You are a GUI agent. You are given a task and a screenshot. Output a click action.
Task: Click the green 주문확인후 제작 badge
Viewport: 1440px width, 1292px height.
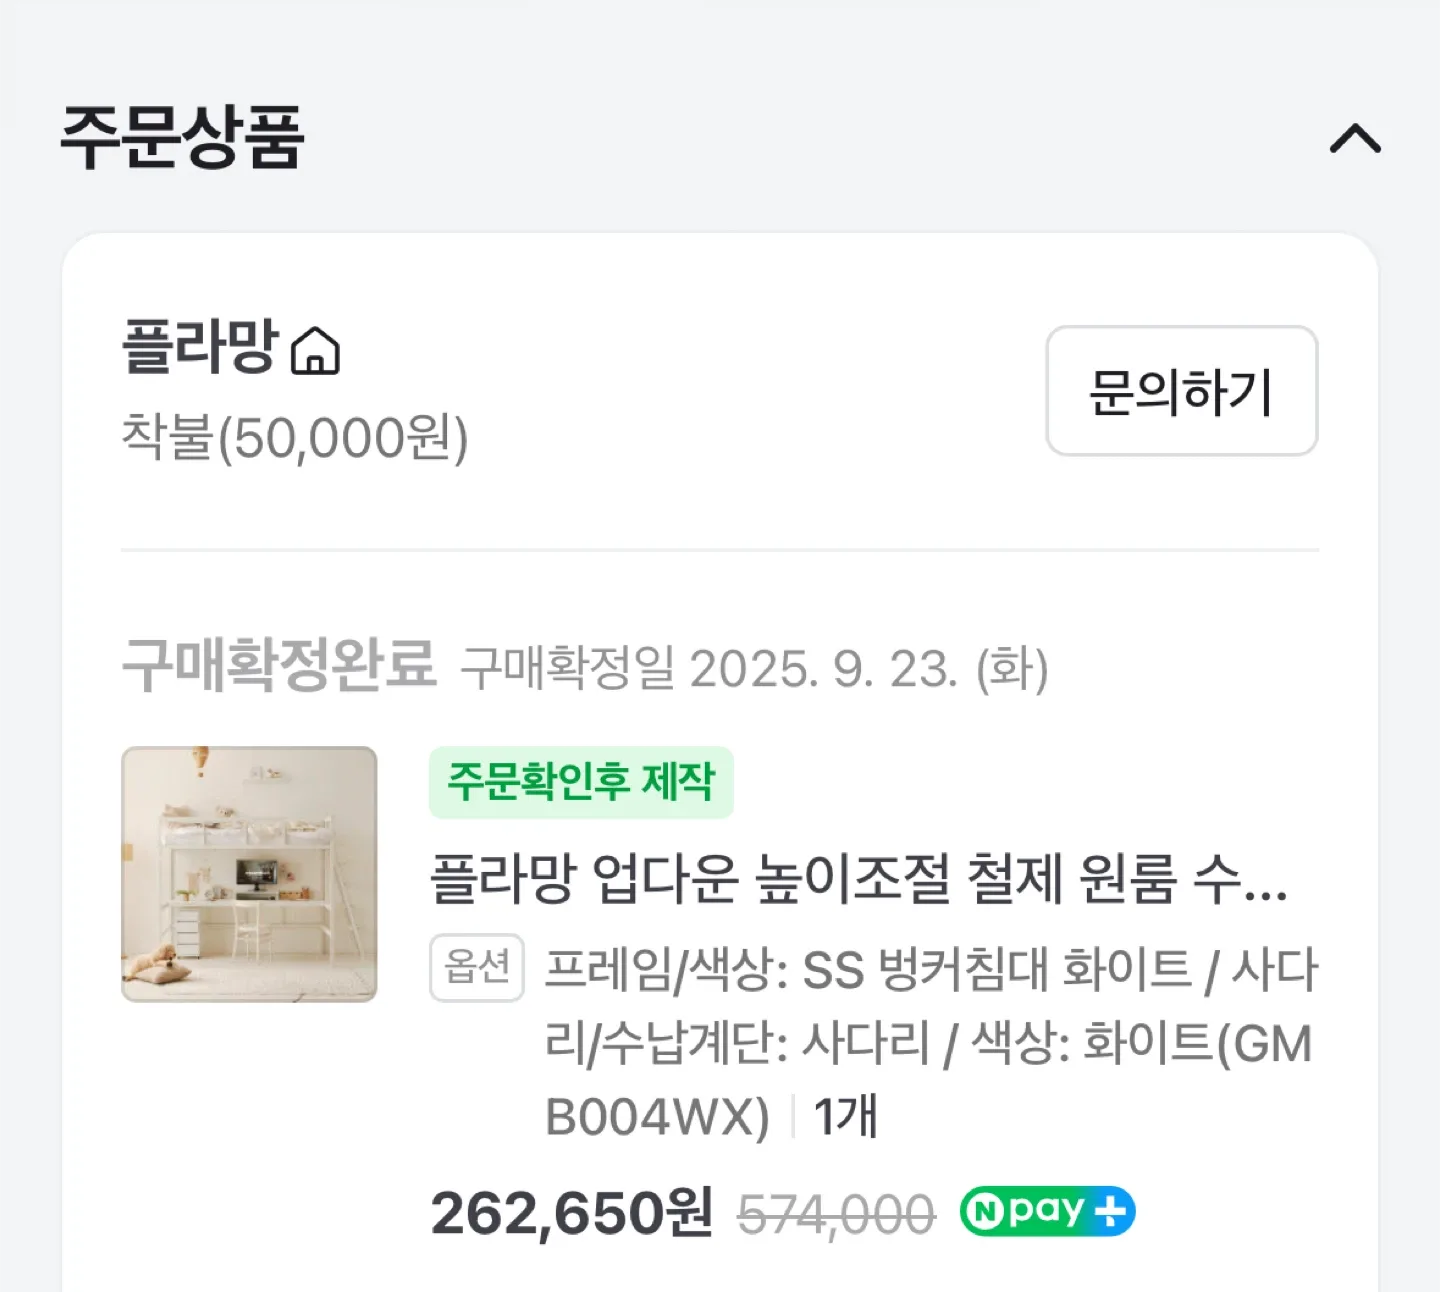pyautogui.click(x=580, y=782)
